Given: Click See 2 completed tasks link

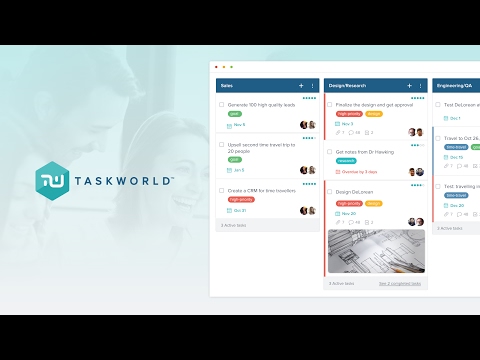Looking at the screenshot, I should point(400,283).
